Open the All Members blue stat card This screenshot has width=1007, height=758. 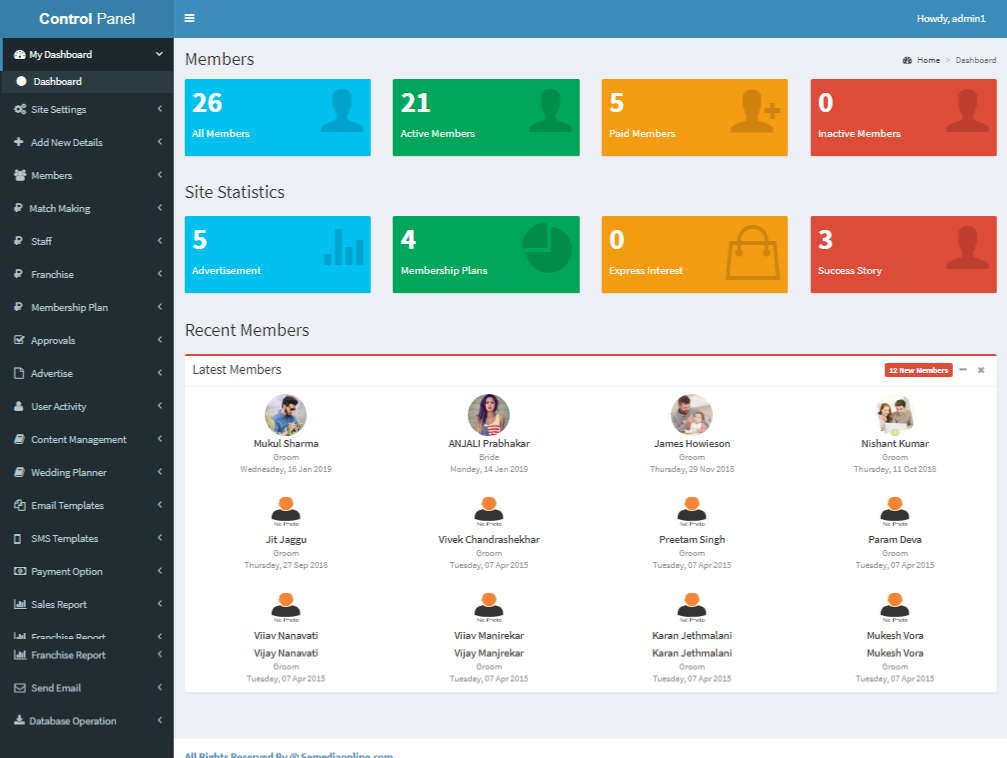click(x=277, y=118)
